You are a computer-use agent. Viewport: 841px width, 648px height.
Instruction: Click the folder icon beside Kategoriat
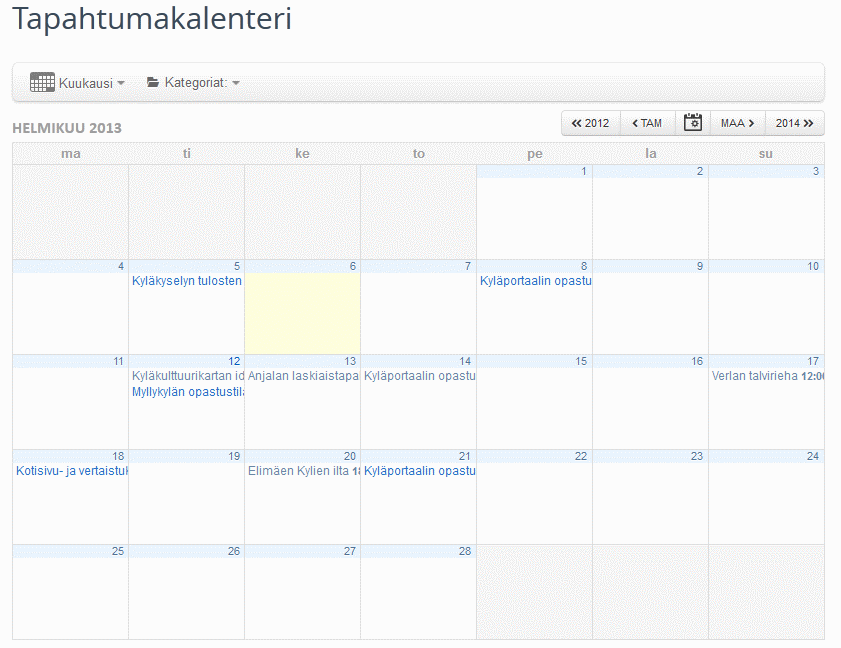153,83
